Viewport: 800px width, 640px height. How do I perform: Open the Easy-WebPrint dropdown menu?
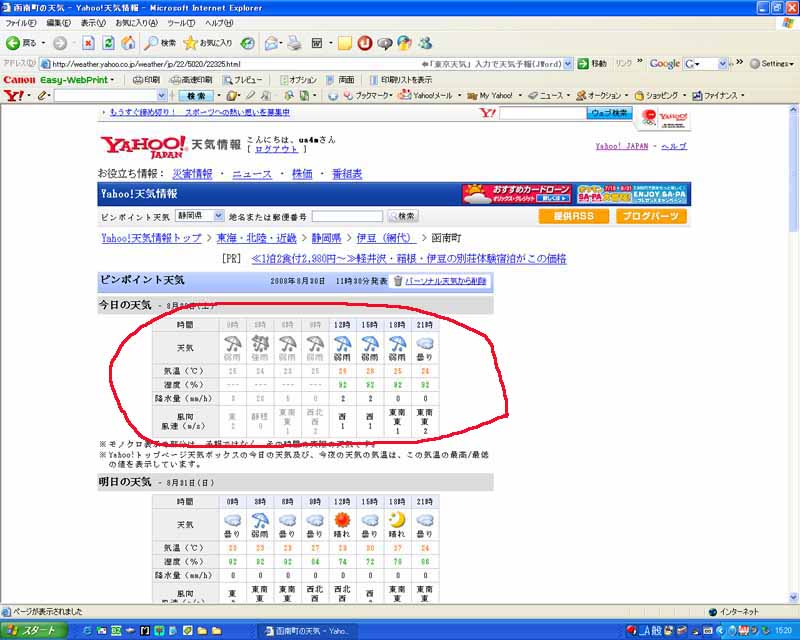pos(112,80)
